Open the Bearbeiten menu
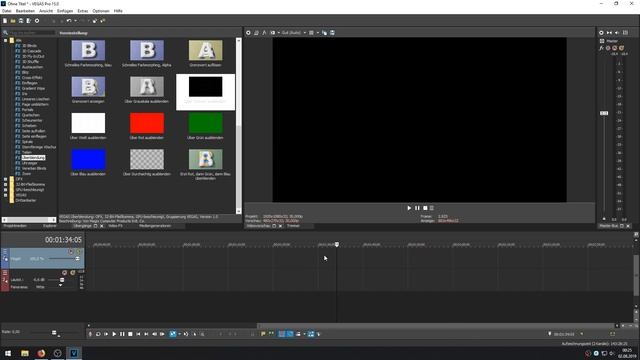This screenshot has height=360, width=640. pyautogui.click(x=25, y=11)
